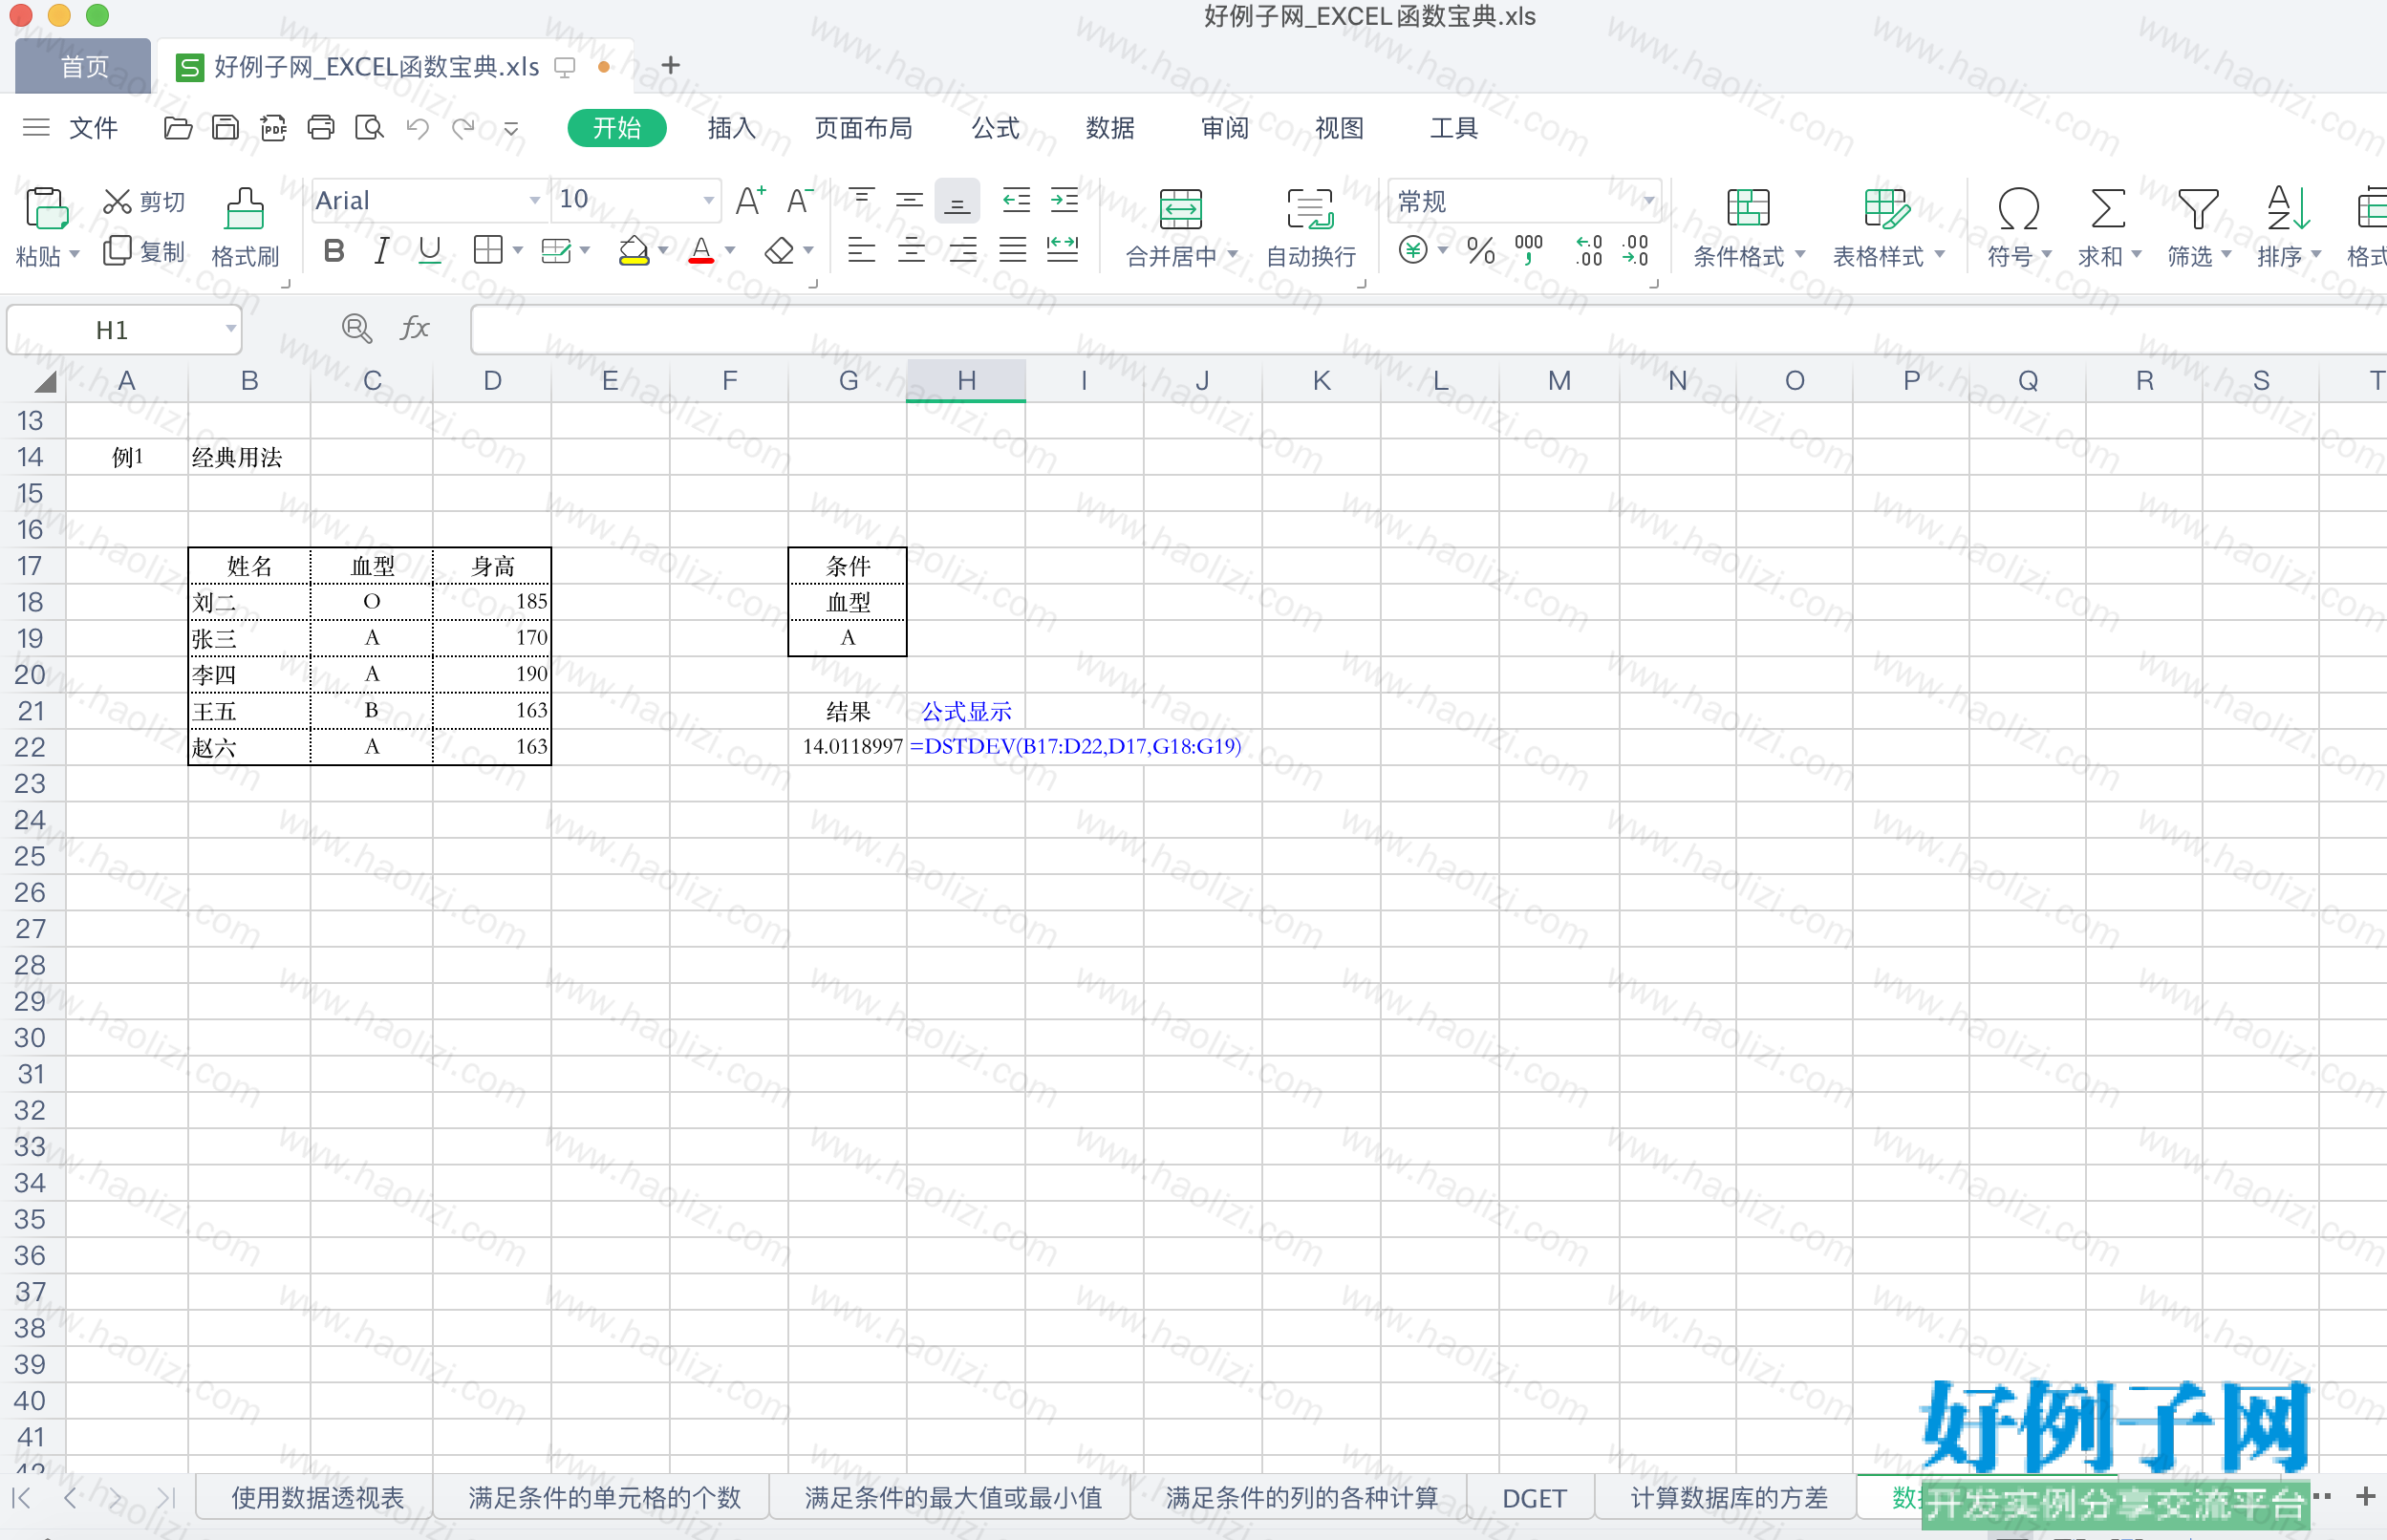
Task: Toggle top vertical alignment
Action: 861,200
